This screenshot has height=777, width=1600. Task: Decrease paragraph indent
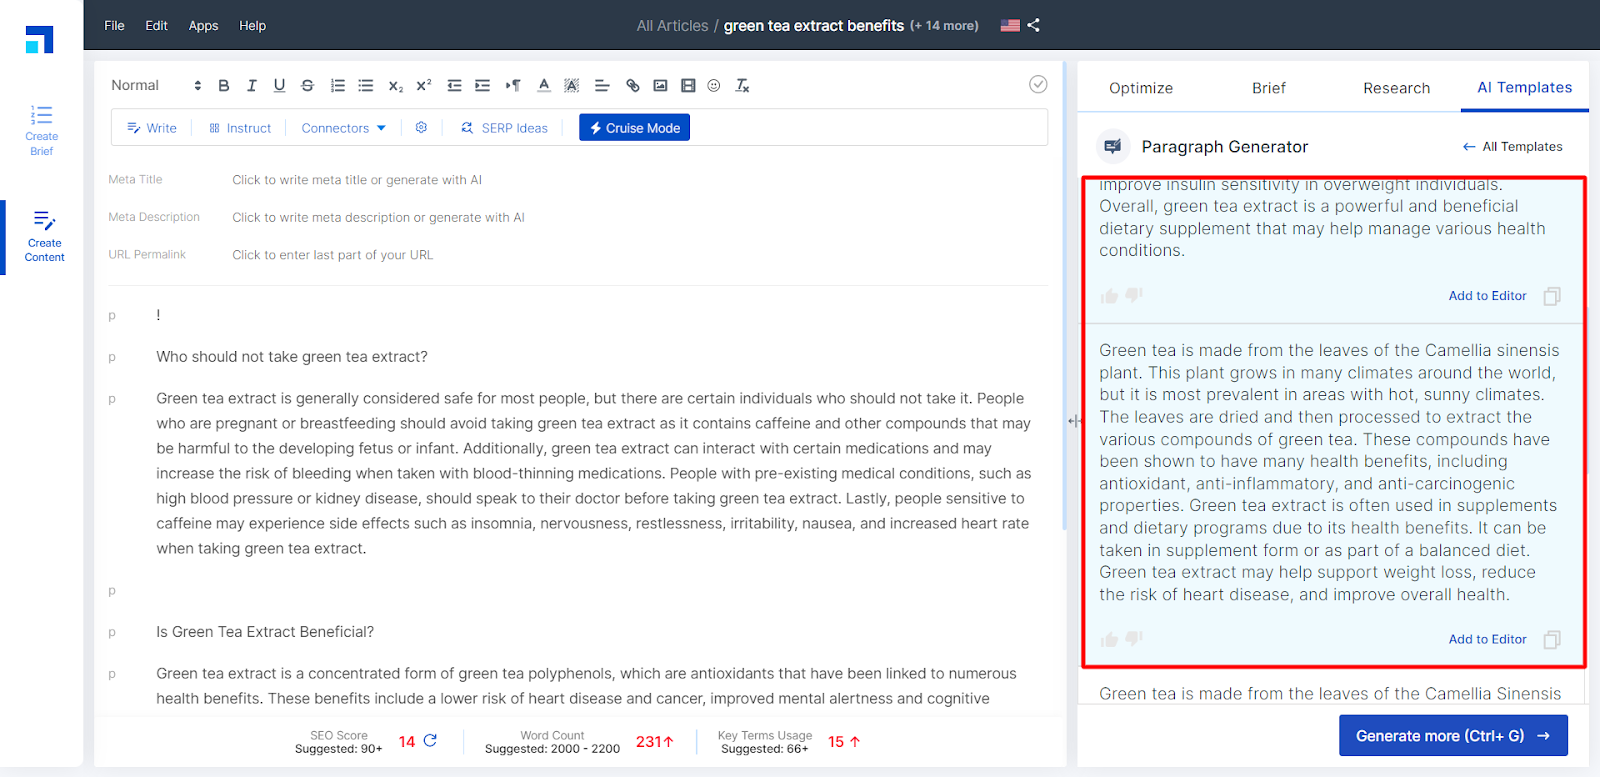454,86
